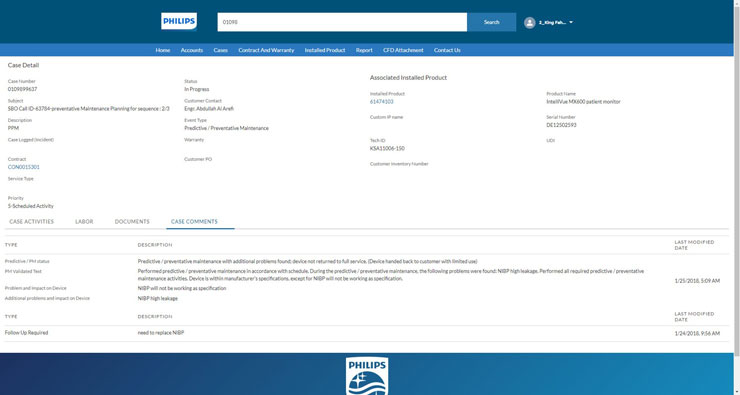Select Contract And Warranty menu
Image resolution: width=740 pixels, height=395 pixels.
[x=266, y=50]
